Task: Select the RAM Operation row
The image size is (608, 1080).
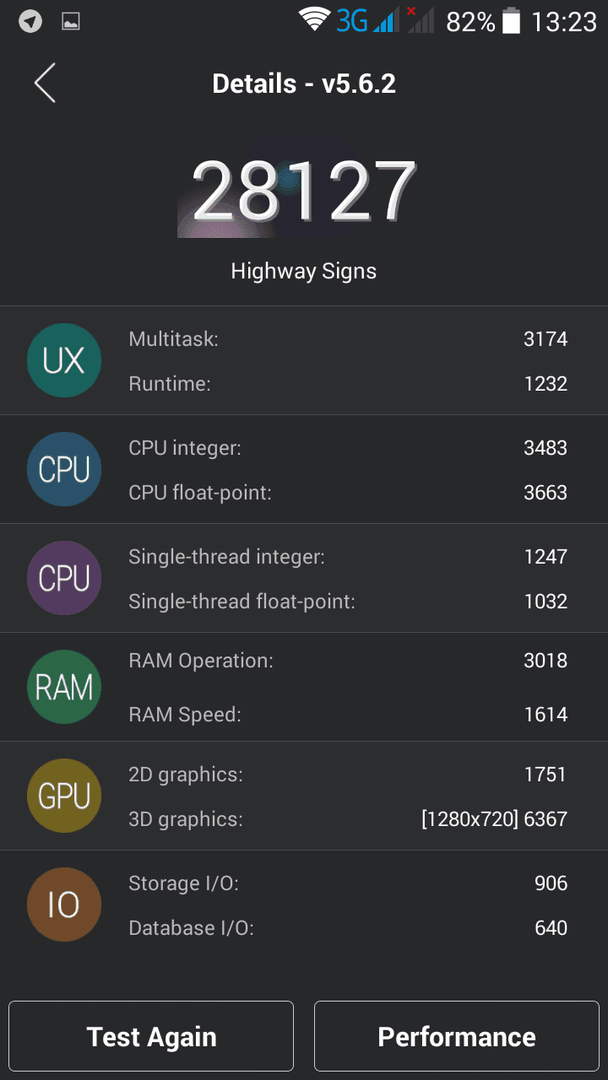Action: 348,661
